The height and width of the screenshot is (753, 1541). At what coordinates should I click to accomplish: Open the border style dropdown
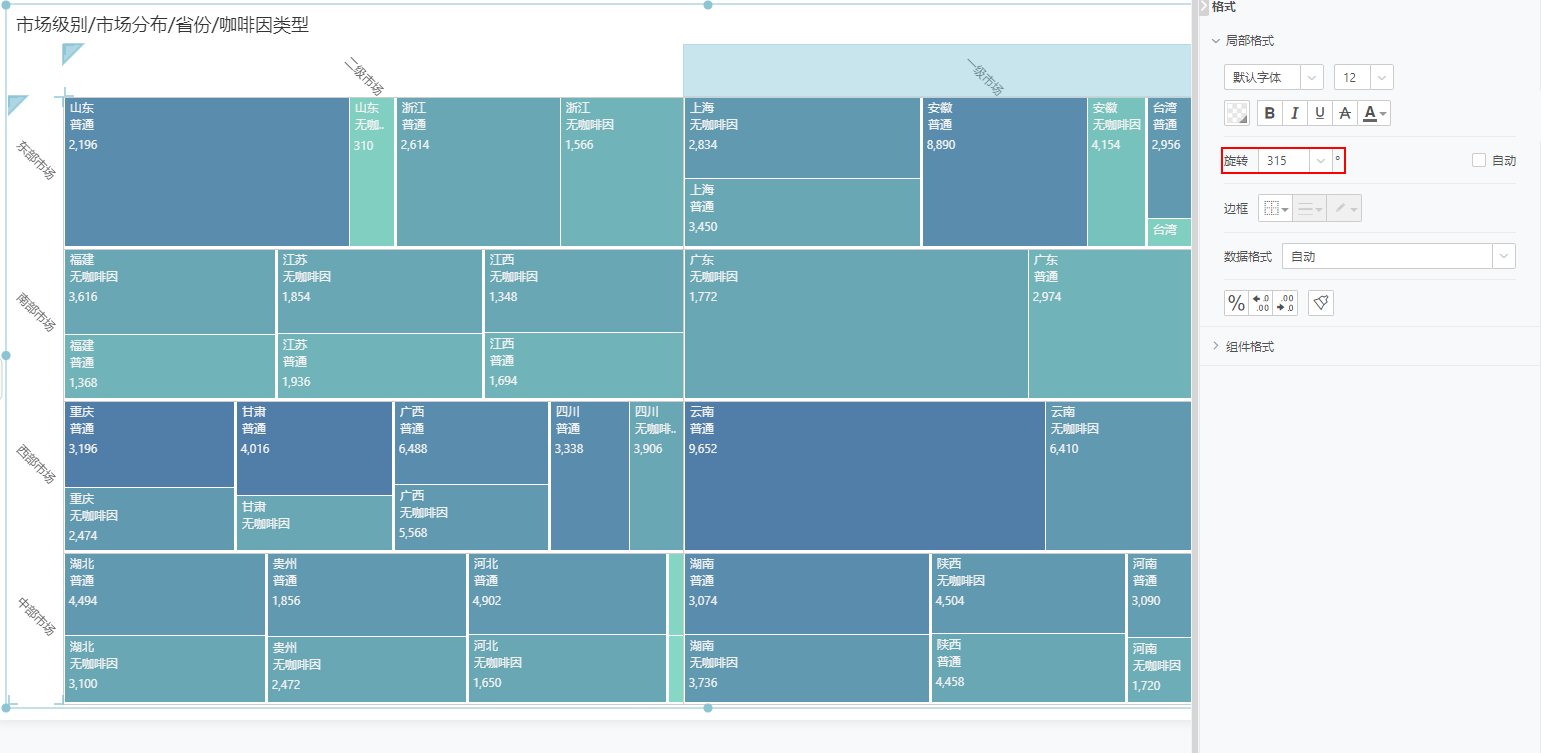[x=1275, y=209]
